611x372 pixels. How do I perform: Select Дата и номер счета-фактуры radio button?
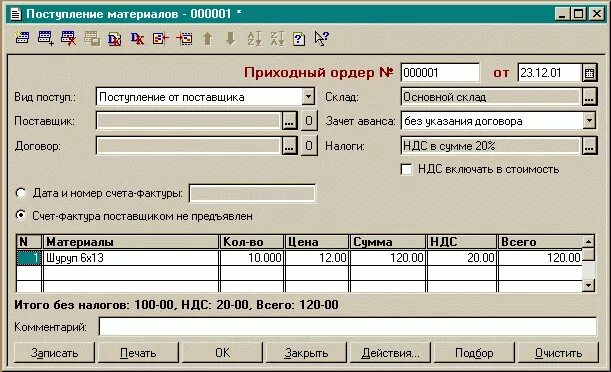[21, 193]
